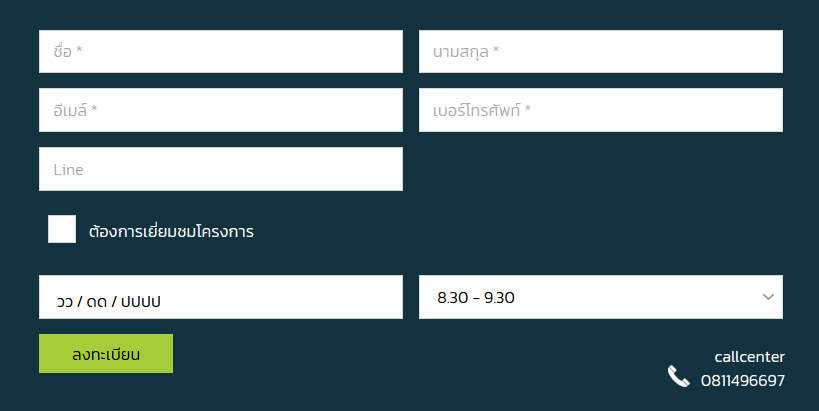Click the asterisk in the อีเมล์ field
The height and width of the screenshot is (411, 819).
94,109
